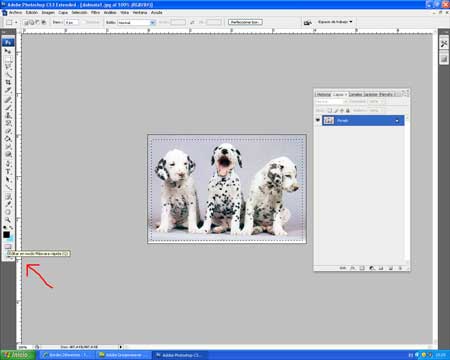This screenshot has width=450, height=360.
Task: Toggle the lock all icon in layers panel
Action: [x=348, y=110]
